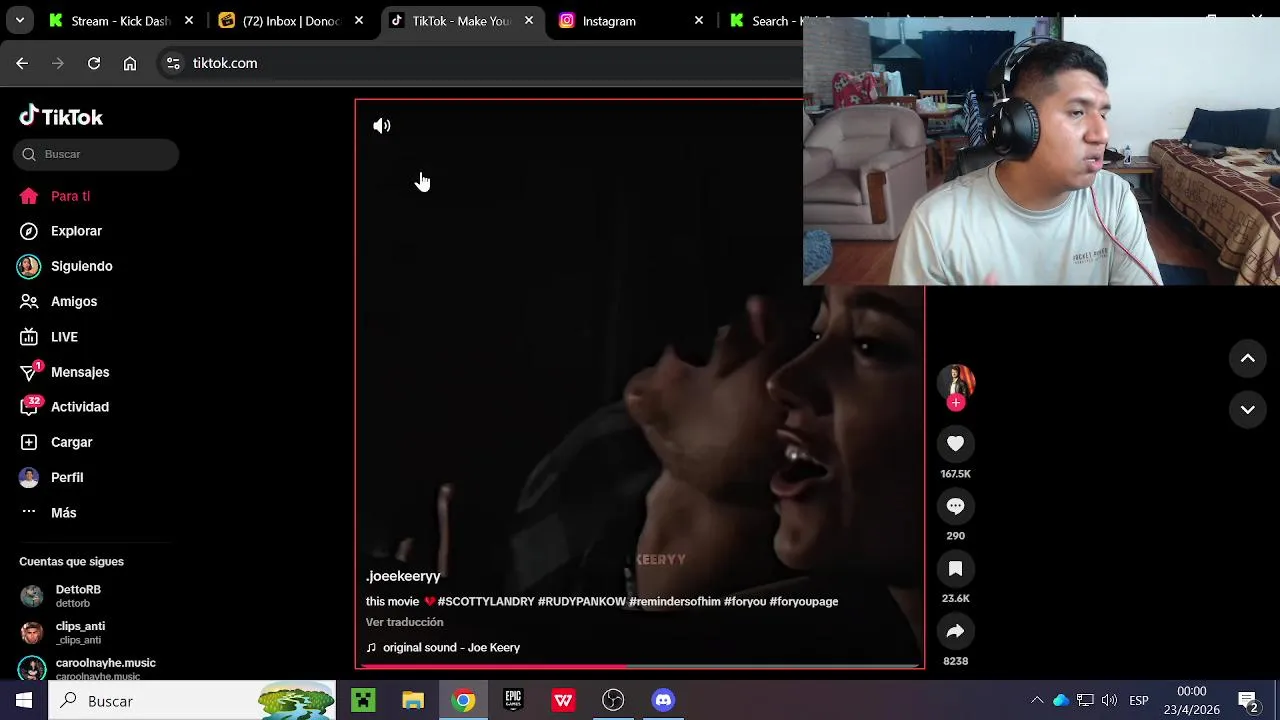Like the video with heart icon
Viewport: 1280px width, 720px height.
coord(955,444)
